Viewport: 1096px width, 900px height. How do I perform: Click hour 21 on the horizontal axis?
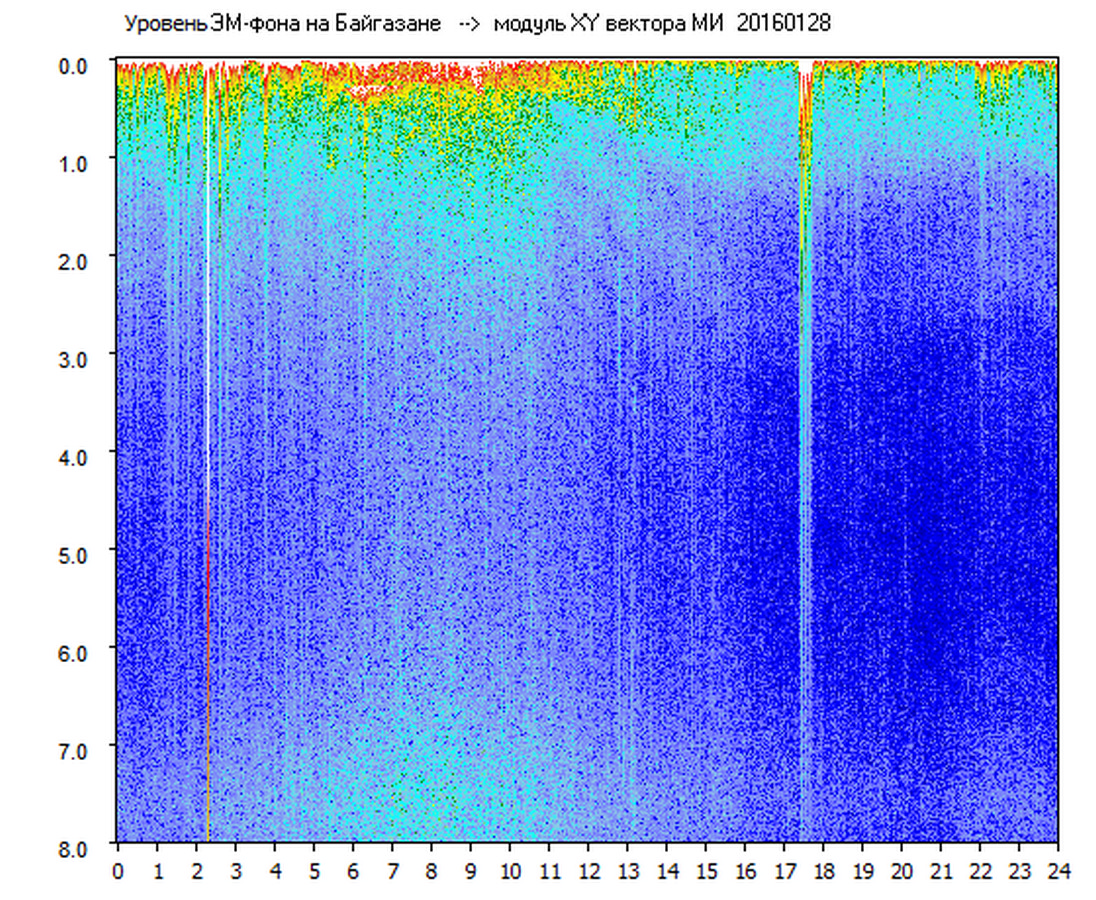tap(942, 871)
